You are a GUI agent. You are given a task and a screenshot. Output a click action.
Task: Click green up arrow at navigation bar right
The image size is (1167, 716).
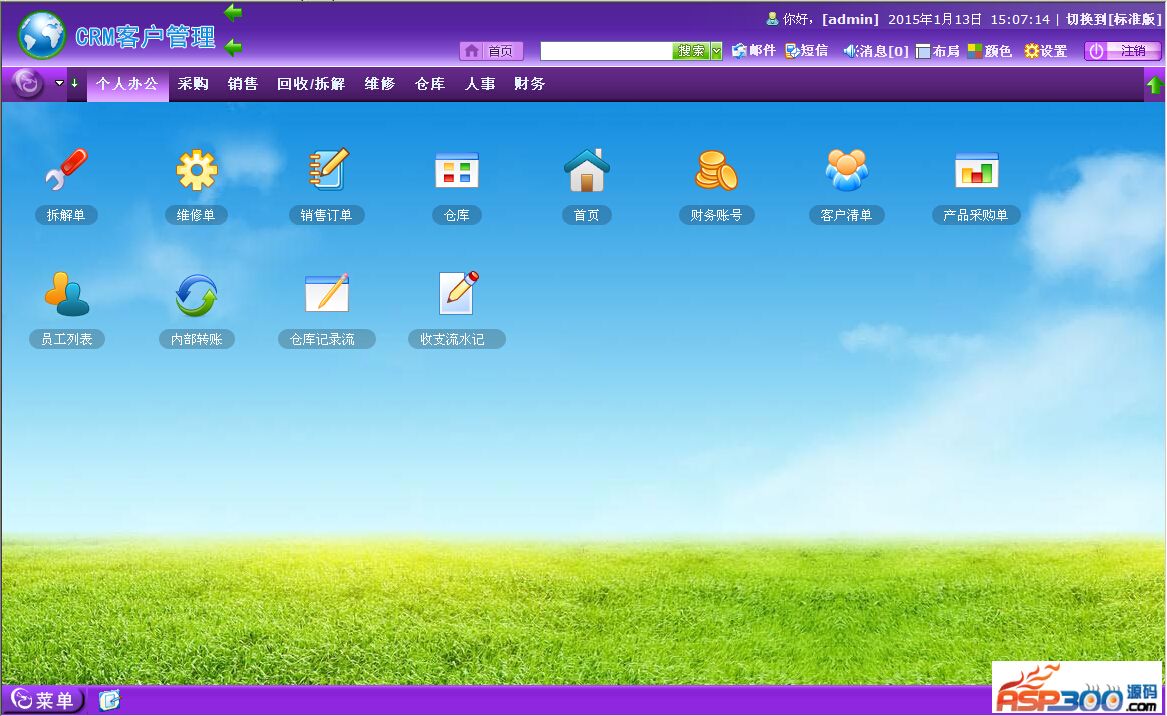pyautogui.click(x=1154, y=87)
